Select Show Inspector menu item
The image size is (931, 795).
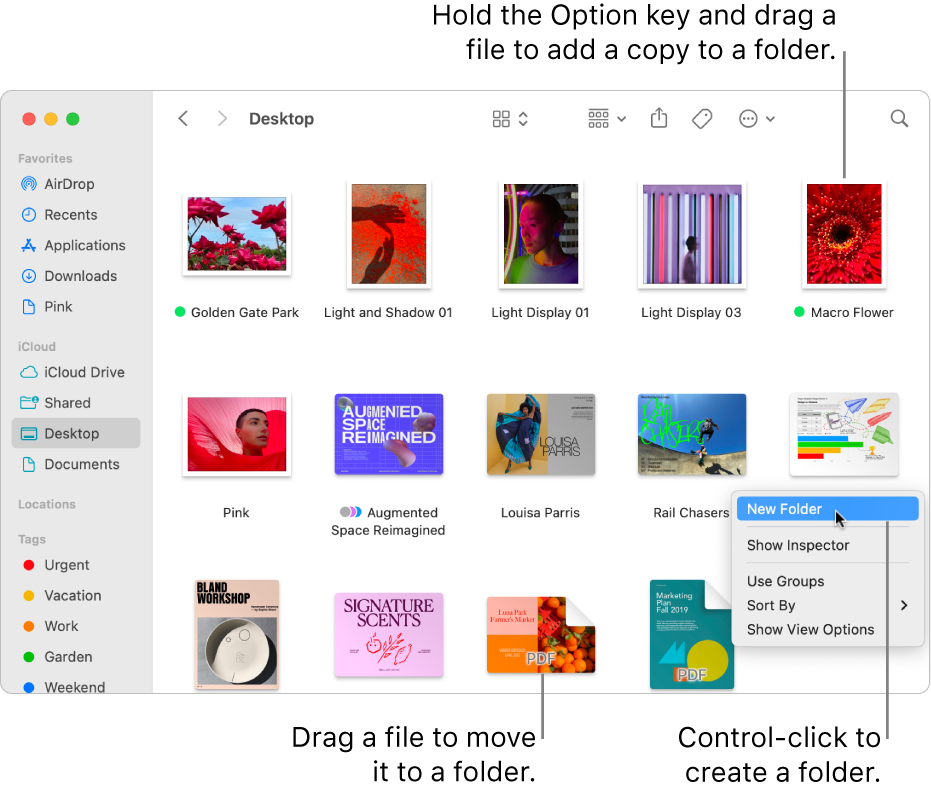pyautogui.click(x=798, y=545)
